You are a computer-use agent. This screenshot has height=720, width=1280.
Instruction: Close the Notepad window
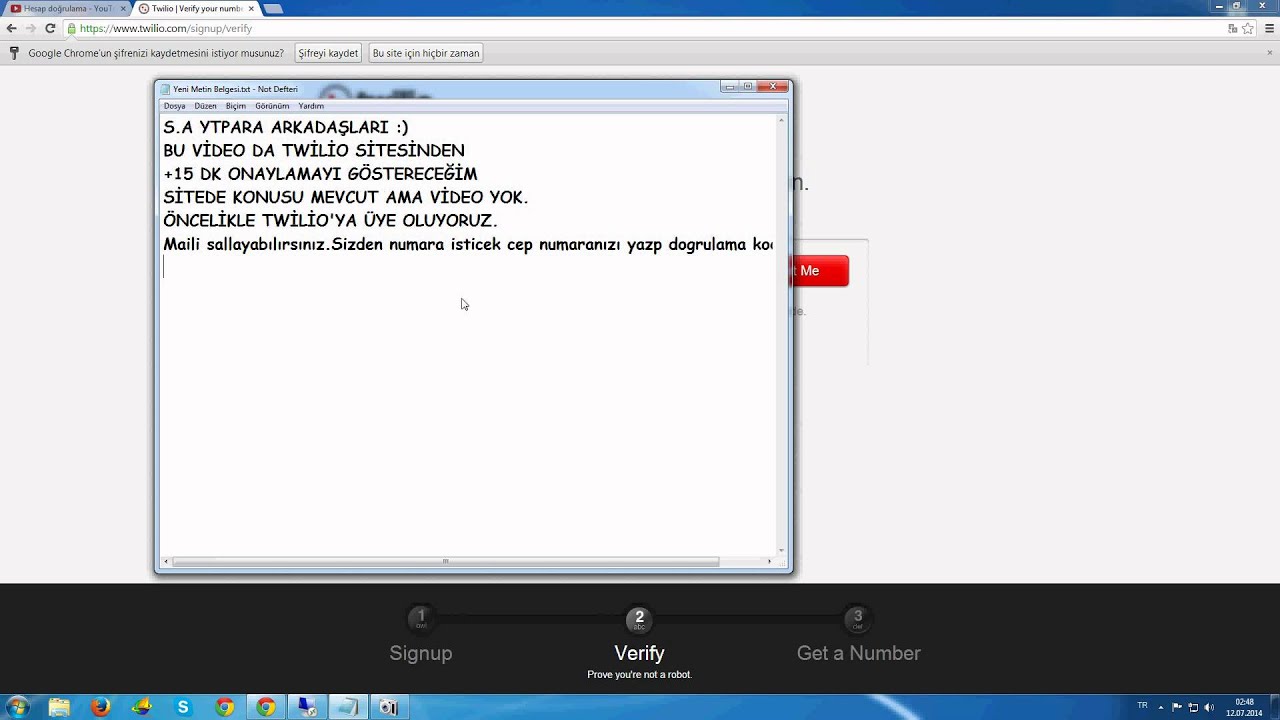[772, 87]
